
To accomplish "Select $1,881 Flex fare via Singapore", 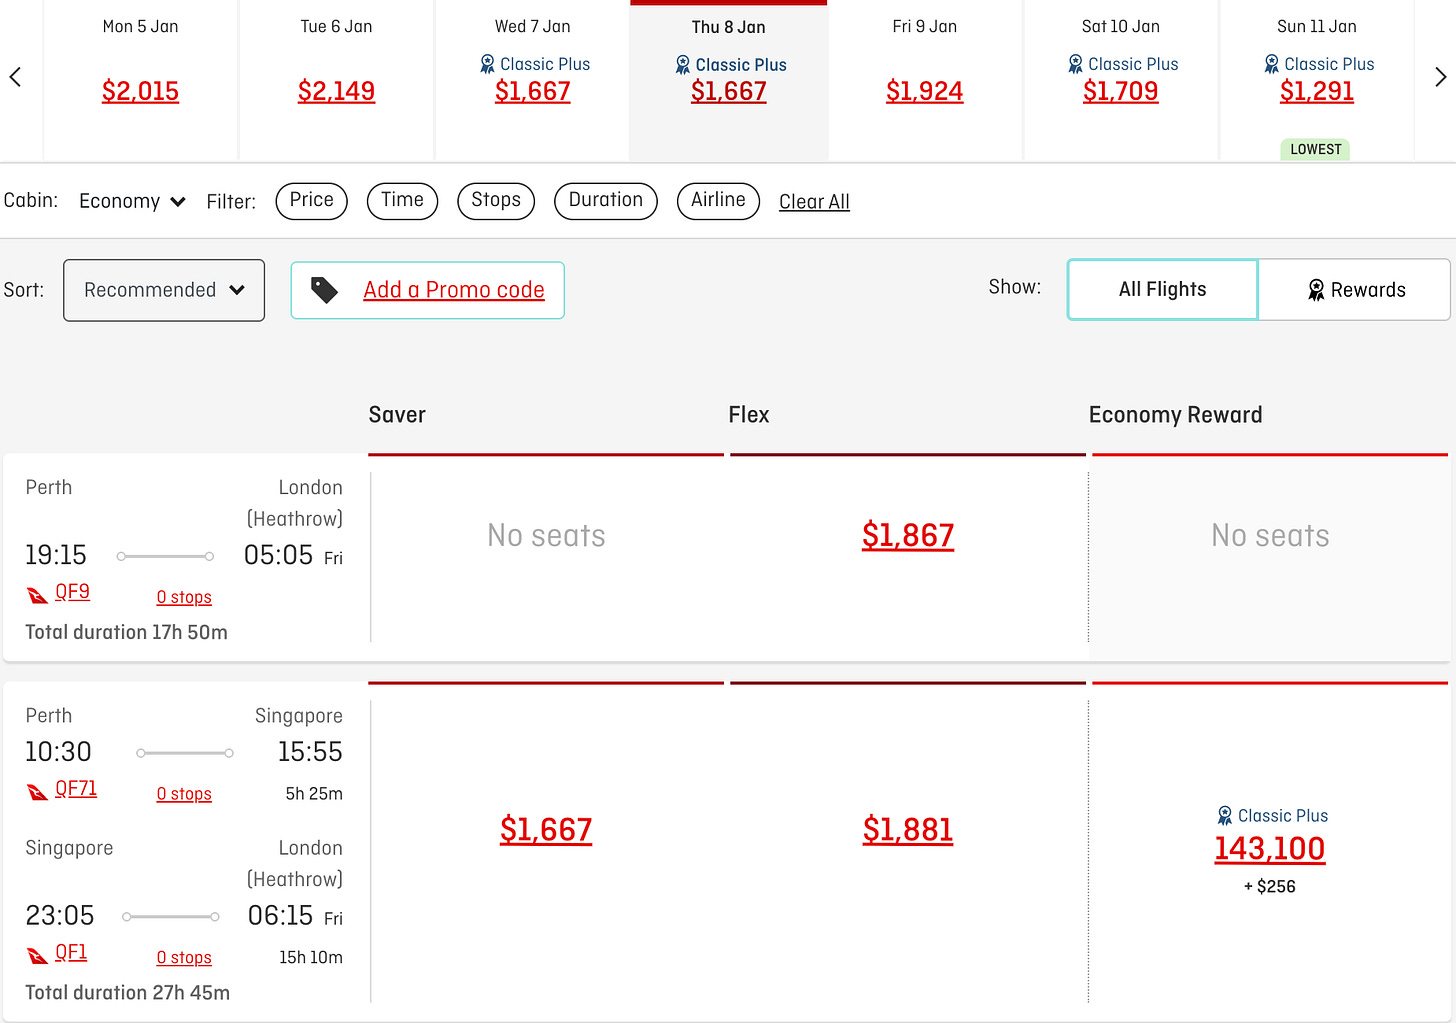I will 908,830.
